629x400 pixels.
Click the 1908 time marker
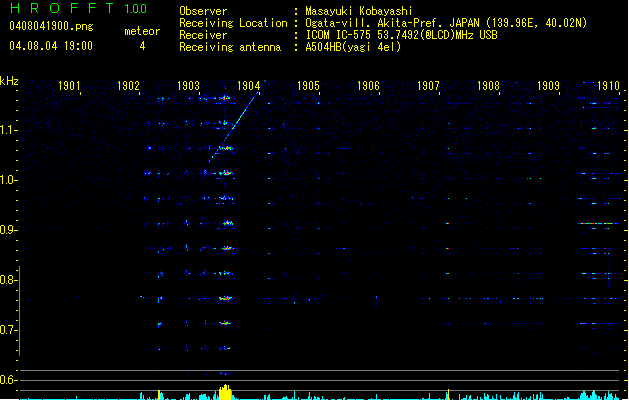tap(488, 86)
